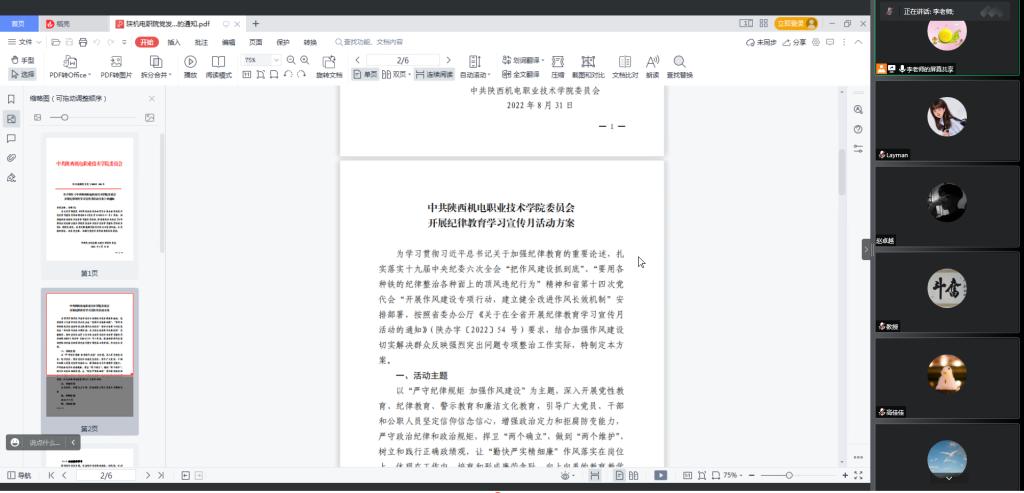Click the 播放 play slideshow icon
Viewport: 1024px width, 493px height.
(190, 66)
